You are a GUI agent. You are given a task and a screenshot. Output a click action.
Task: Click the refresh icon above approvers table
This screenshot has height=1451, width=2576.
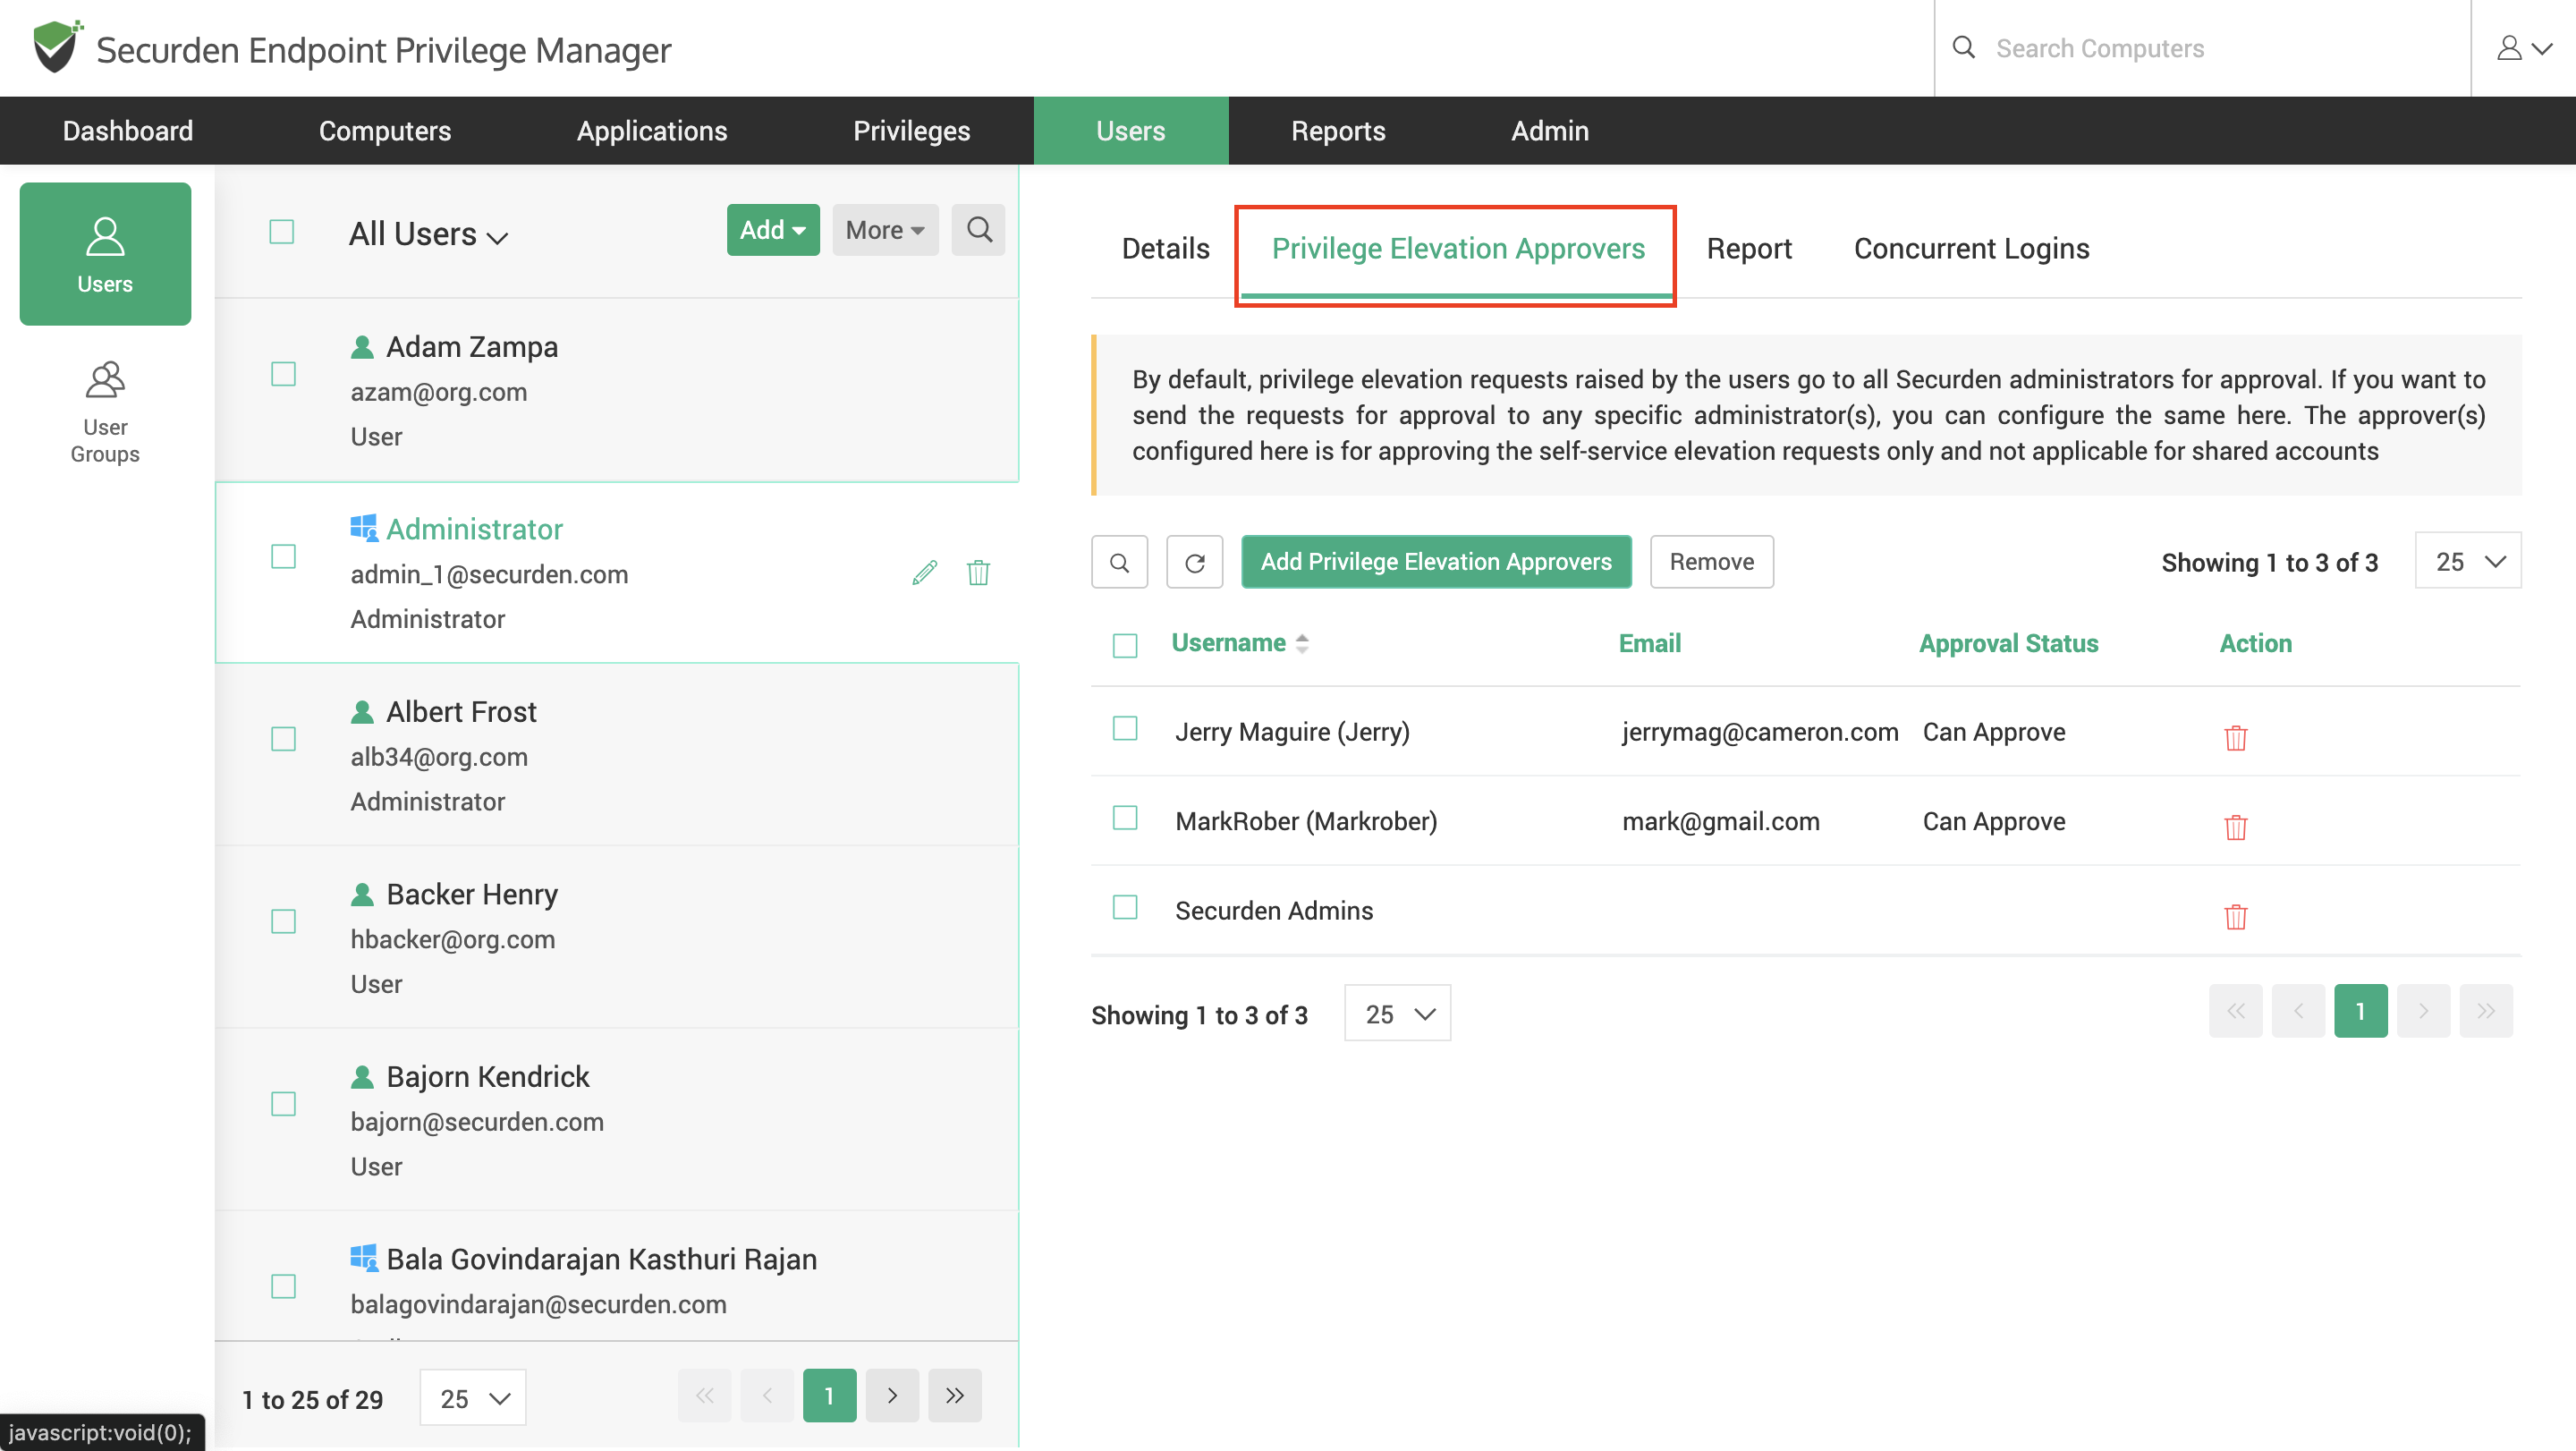(1194, 562)
